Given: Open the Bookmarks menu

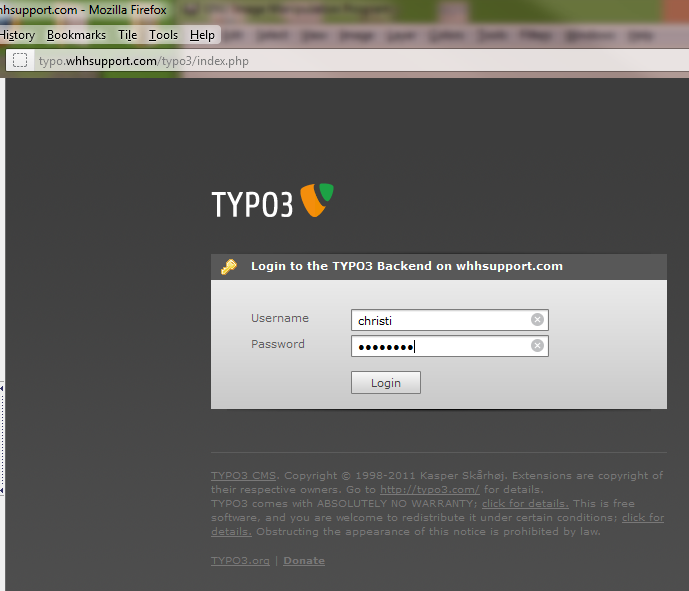Looking at the screenshot, I should coord(76,35).
